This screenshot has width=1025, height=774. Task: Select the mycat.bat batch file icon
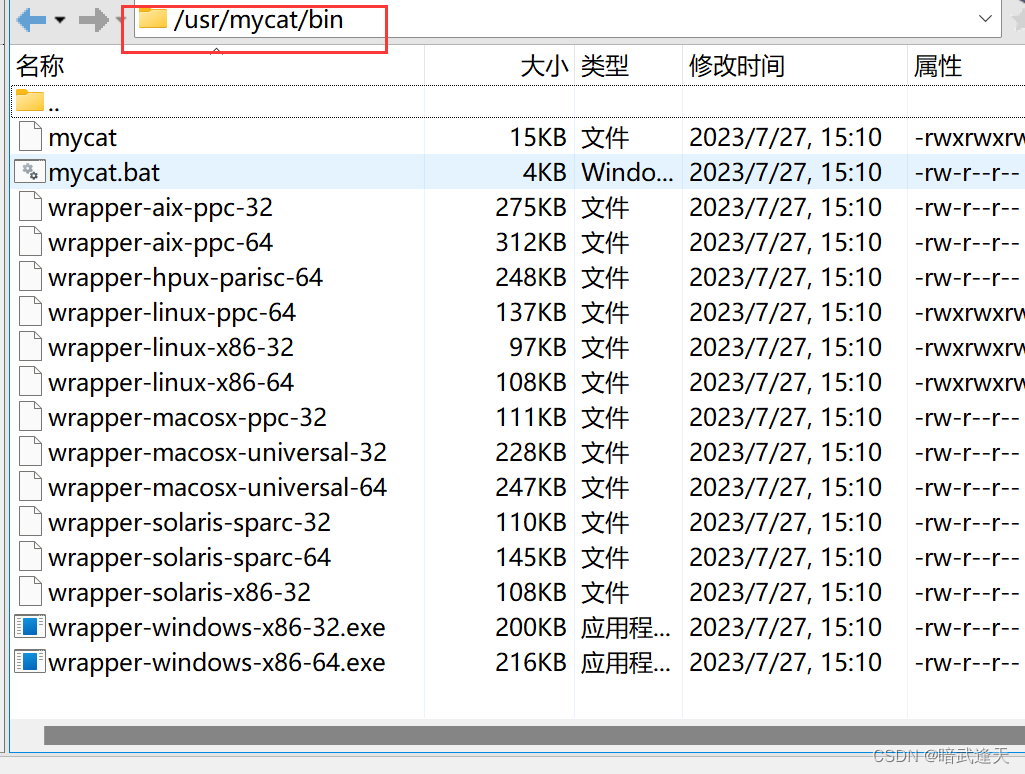30,172
